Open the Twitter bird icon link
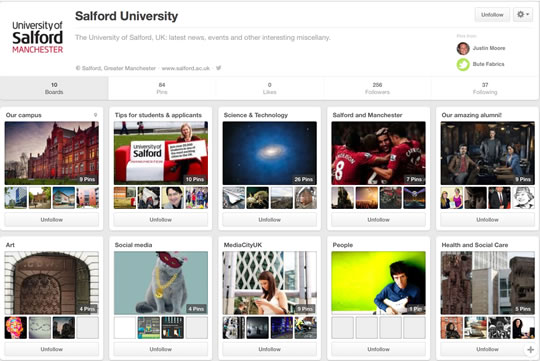 point(218,68)
